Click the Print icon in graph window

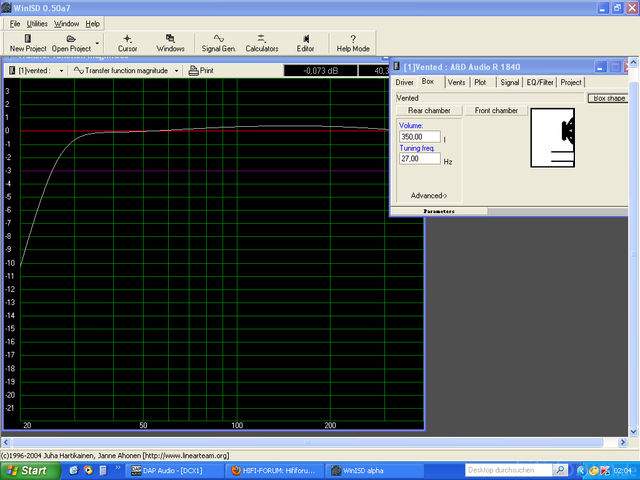pyautogui.click(x=201, y=71)
